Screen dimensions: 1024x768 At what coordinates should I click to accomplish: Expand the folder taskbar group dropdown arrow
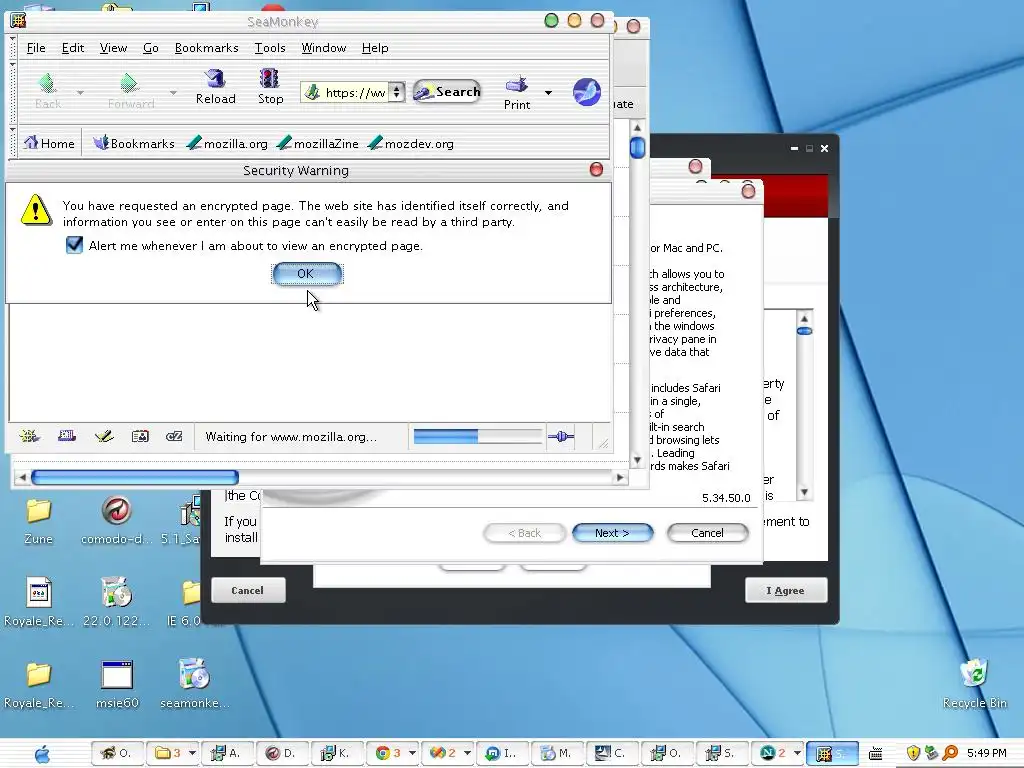[x=192, y=753]
